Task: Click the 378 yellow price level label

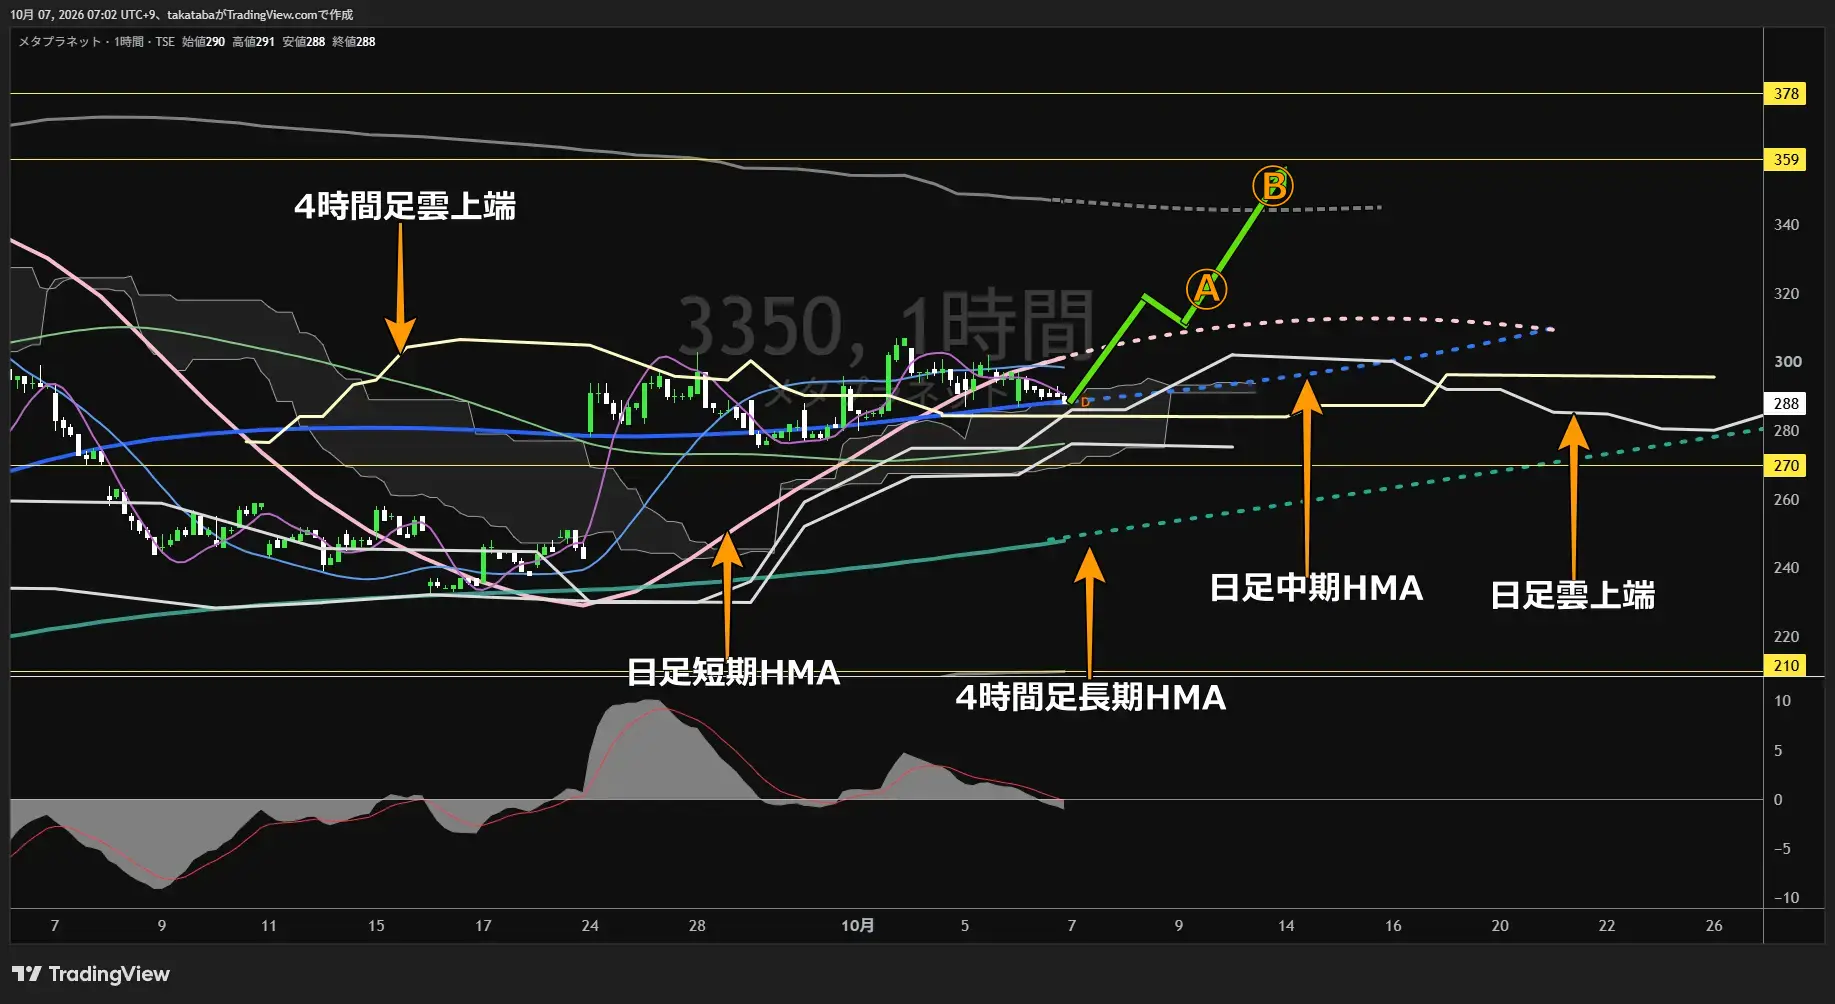Action: 1786,94
